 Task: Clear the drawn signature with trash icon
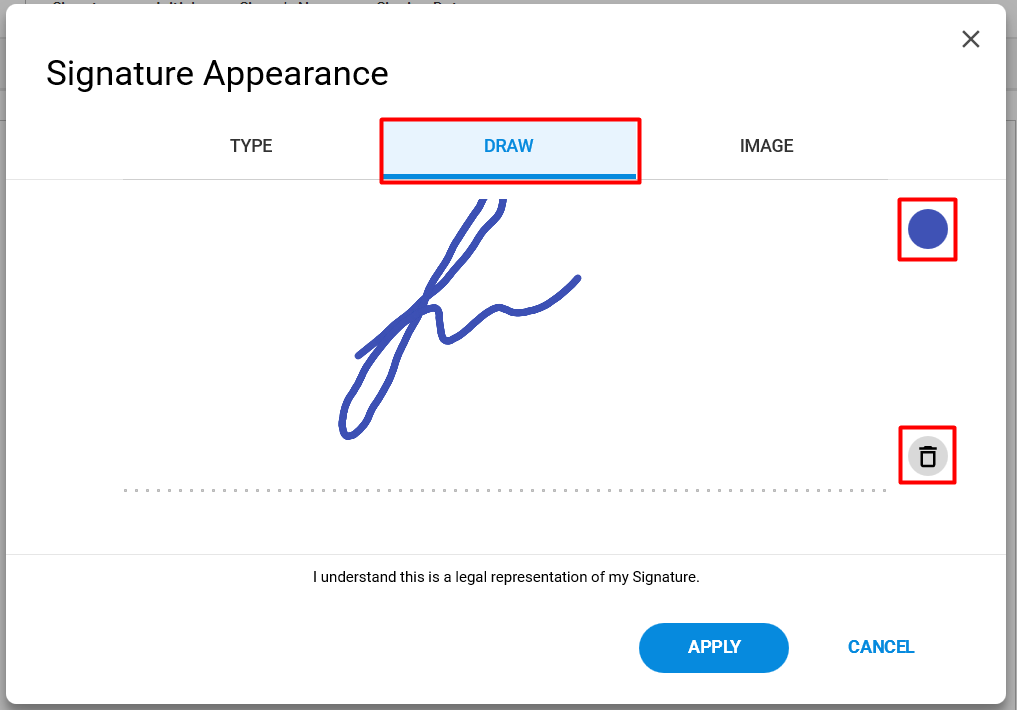click(x=927, y=456)
